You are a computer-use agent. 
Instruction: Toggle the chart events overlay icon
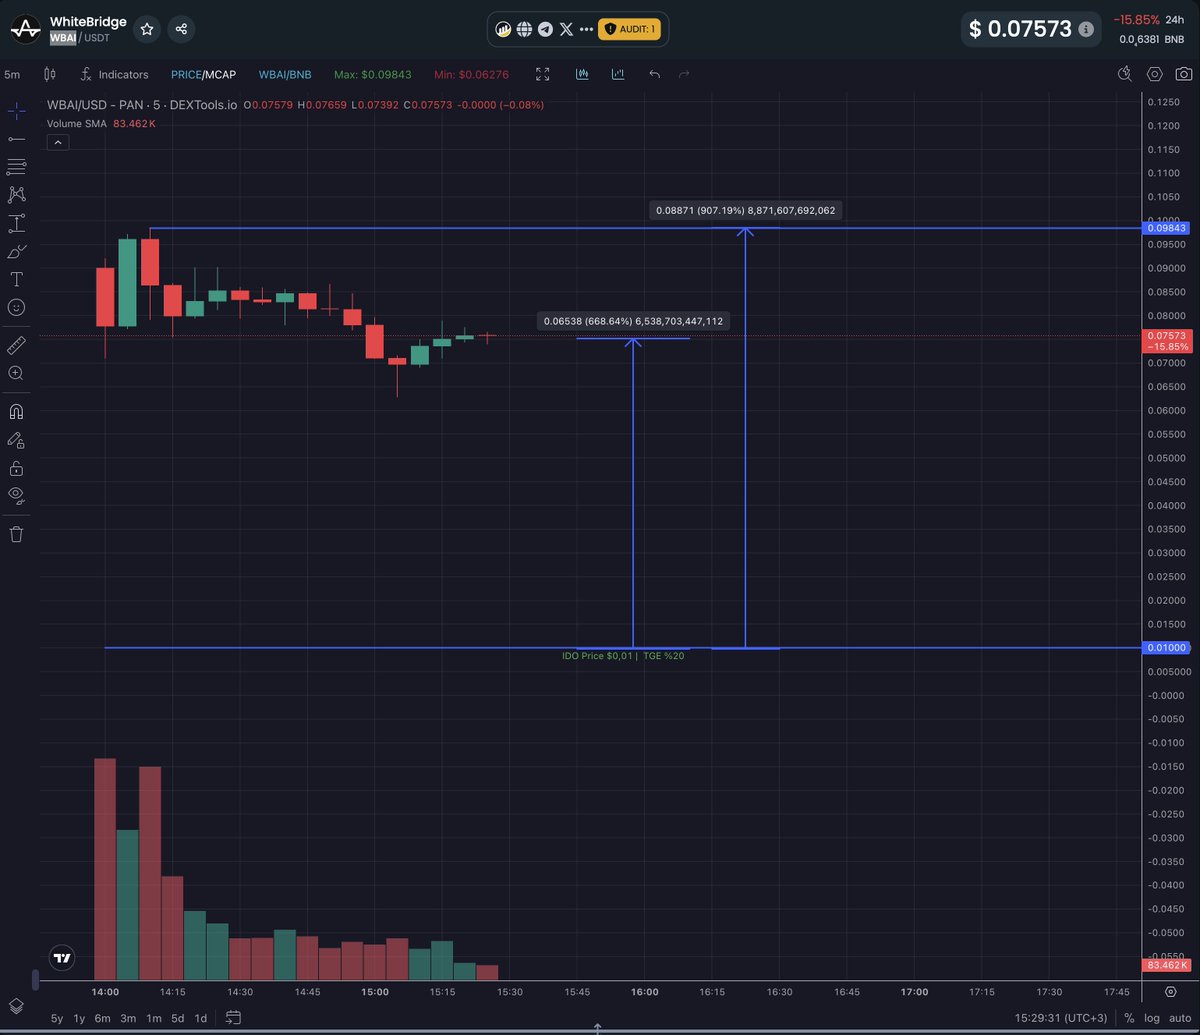(618, 74)
